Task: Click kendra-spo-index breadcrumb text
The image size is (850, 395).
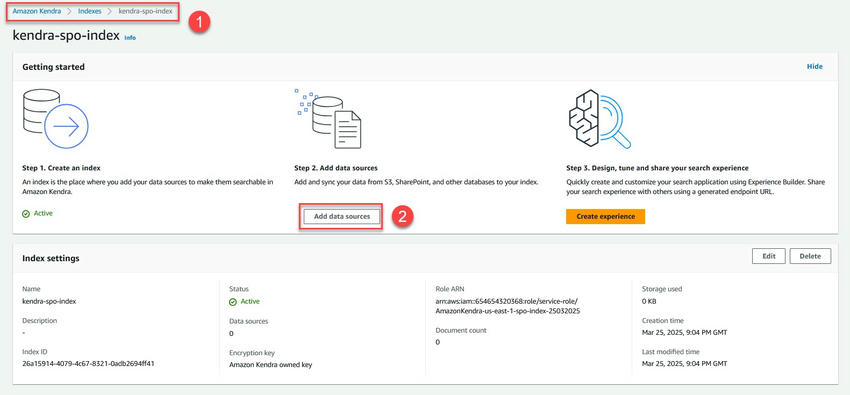Action: 145,11
